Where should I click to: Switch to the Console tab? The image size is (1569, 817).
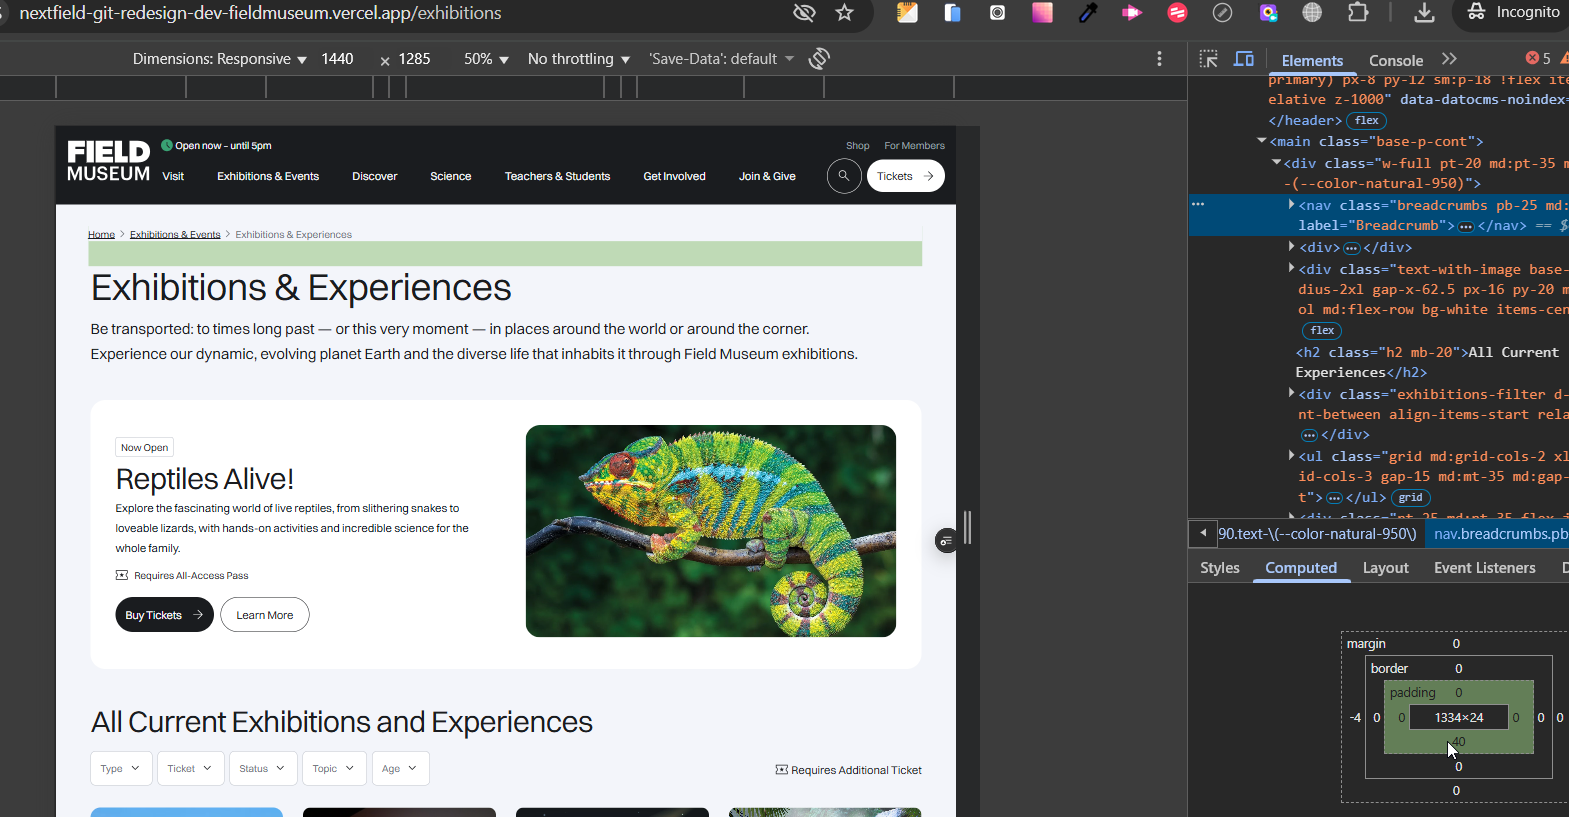click(x=1395, y=60)
